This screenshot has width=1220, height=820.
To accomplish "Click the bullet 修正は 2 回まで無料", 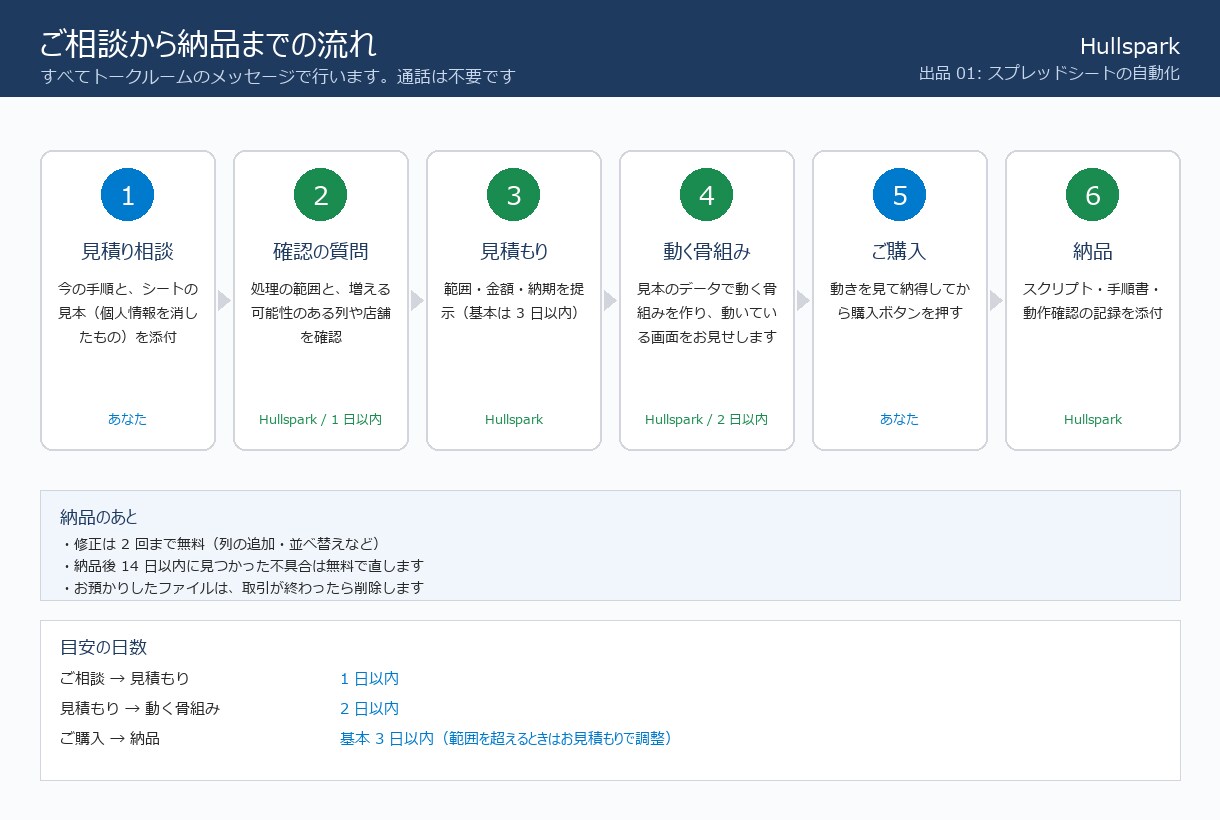I will (x=221, y=544).
